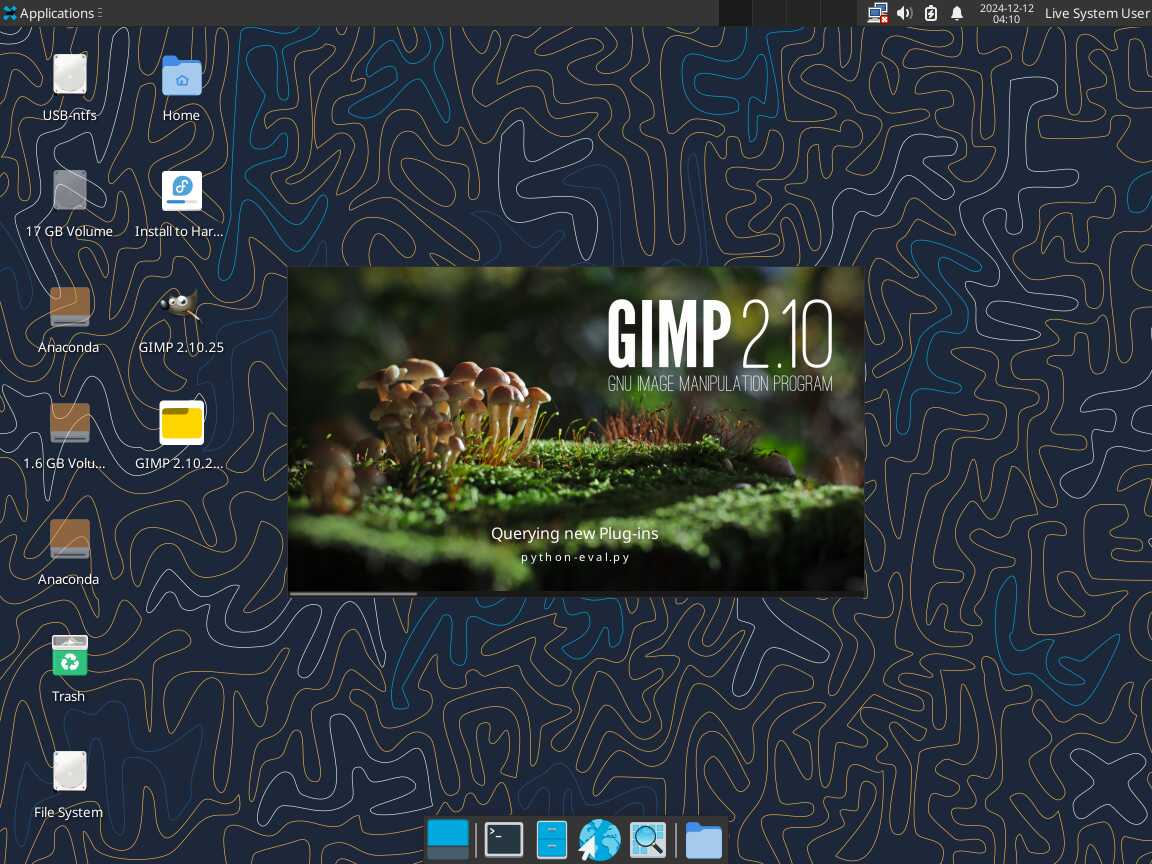Launch Install to Hard Drive icon

pyautogui.click(x=181, y=191)
